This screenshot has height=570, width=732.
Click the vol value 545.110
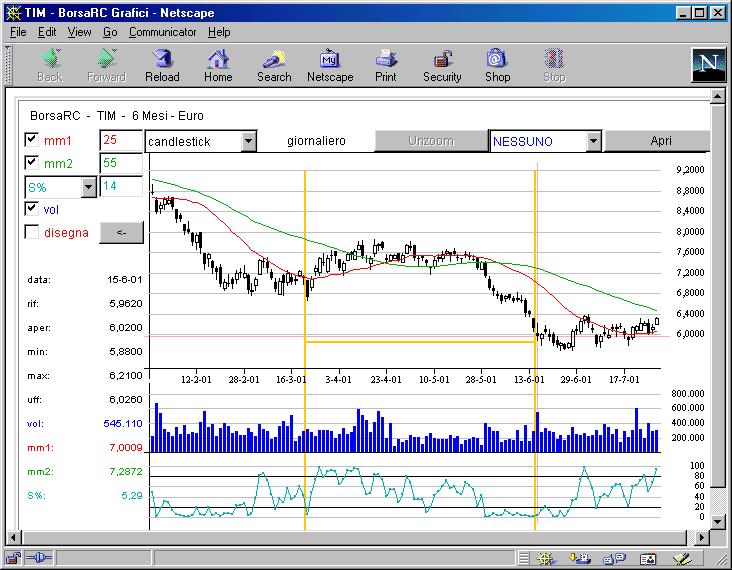coord(123,423)
